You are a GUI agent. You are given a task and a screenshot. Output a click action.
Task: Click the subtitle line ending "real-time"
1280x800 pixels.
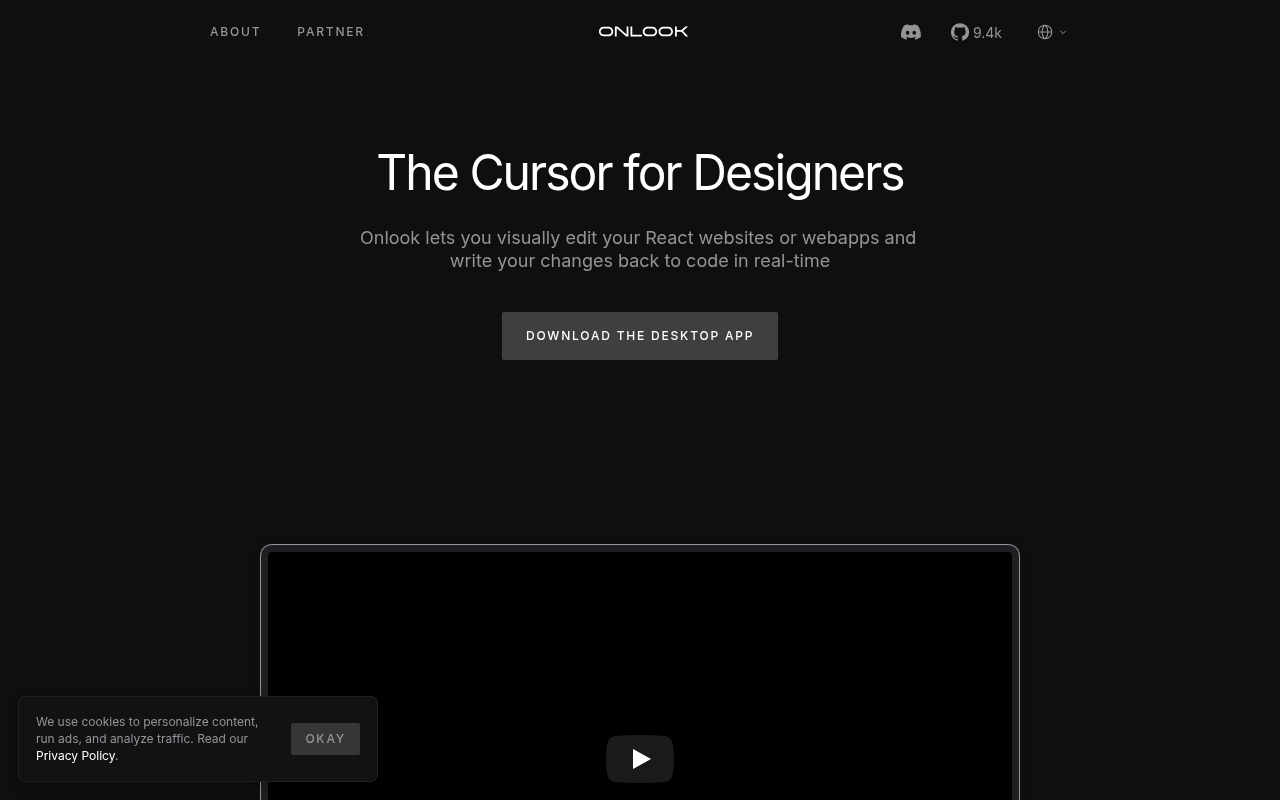point(640,261)
